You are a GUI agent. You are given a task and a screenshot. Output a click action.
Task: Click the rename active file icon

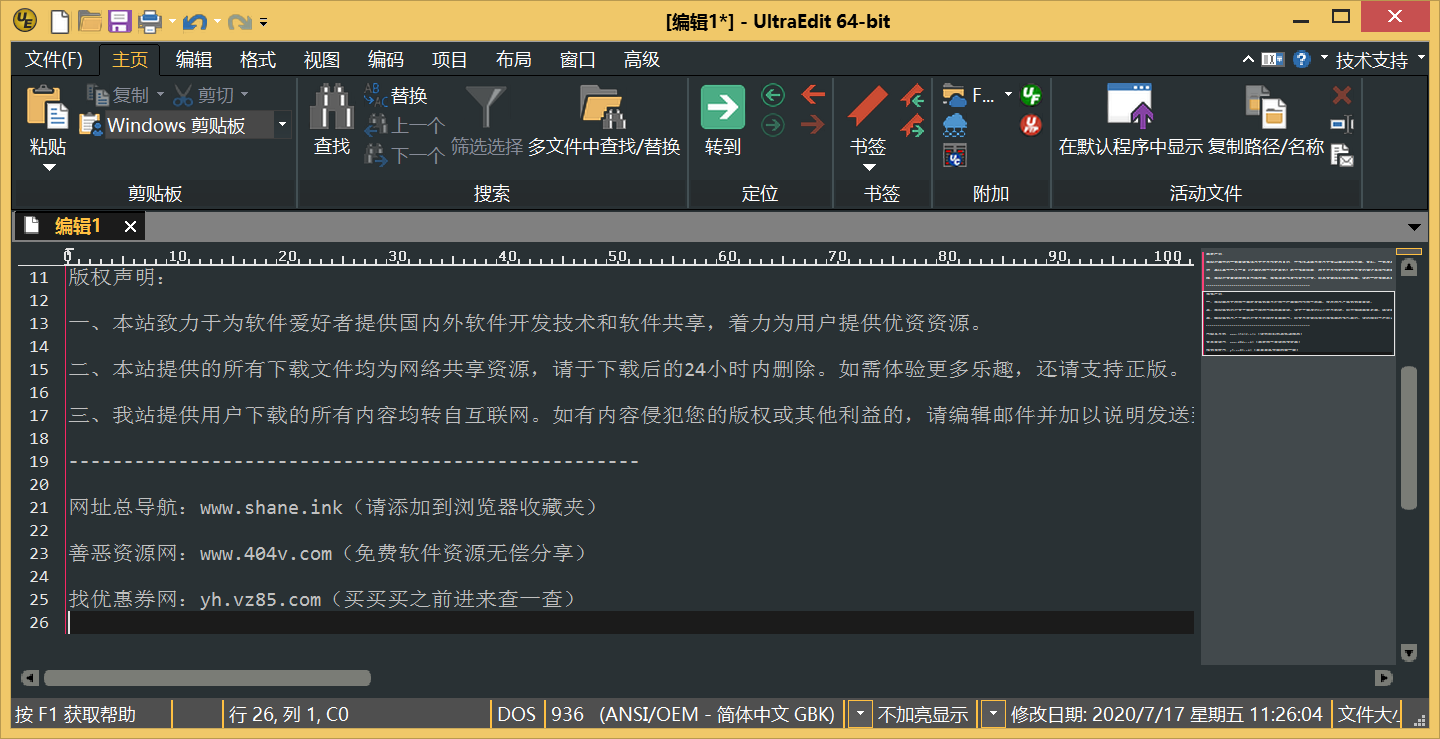(x=1342, y=125)
